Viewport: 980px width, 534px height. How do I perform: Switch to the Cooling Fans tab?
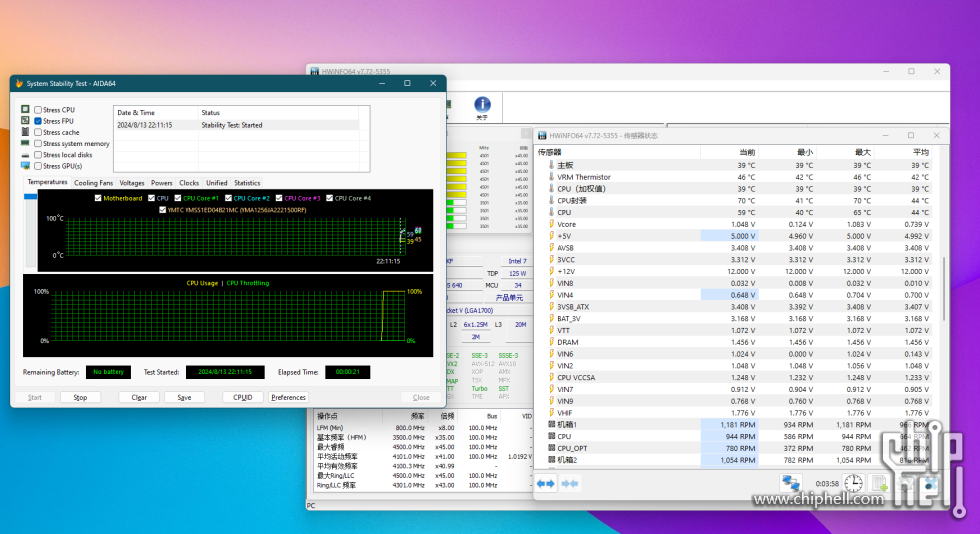(93, 183)
